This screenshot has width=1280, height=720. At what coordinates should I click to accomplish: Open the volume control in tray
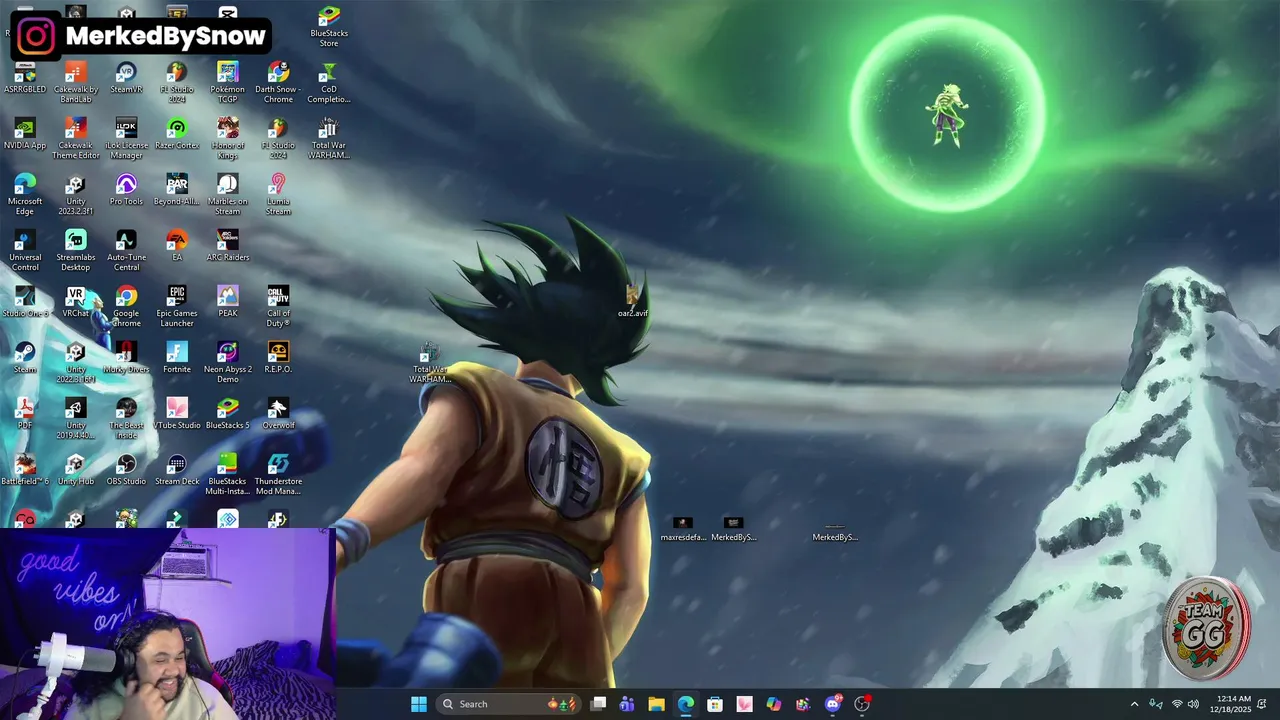tap(1194, 704)
